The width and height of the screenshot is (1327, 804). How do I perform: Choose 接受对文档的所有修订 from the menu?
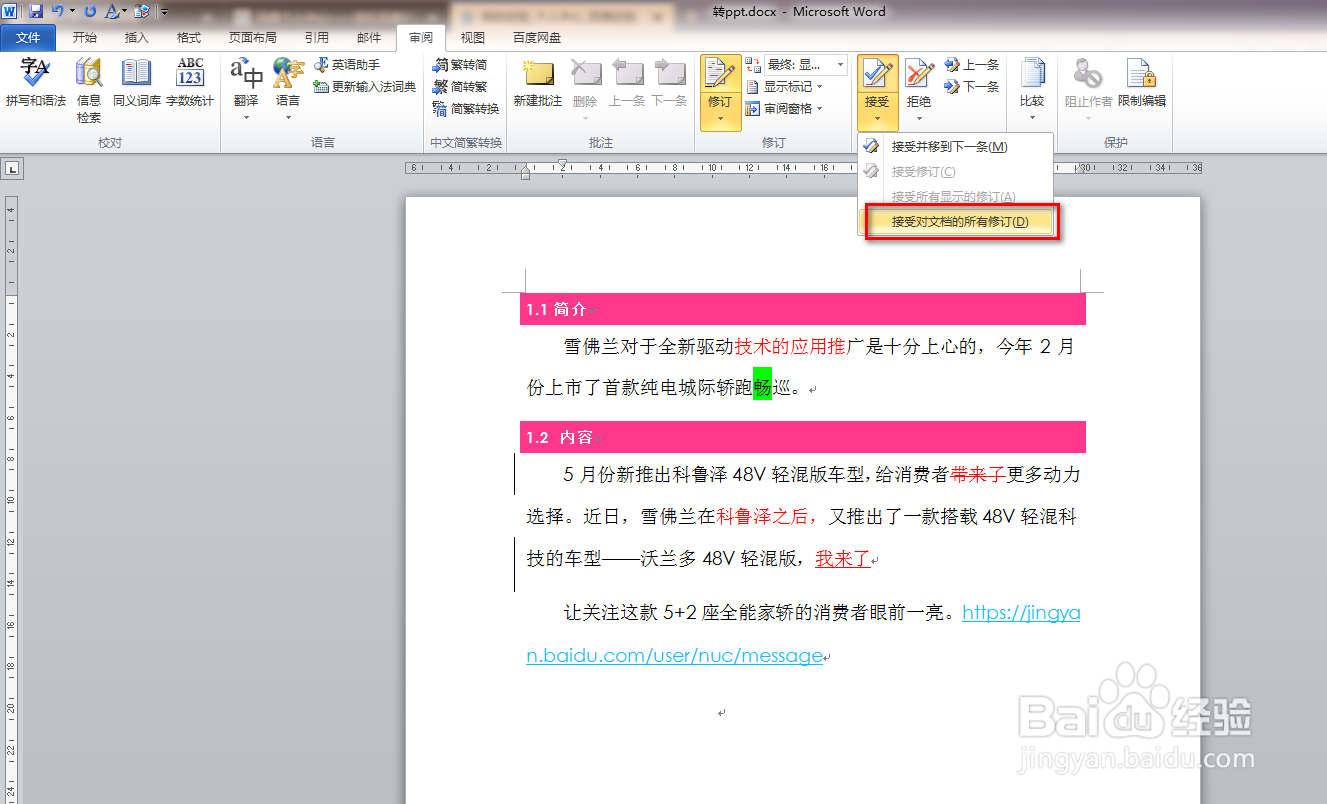click(959, 221)
